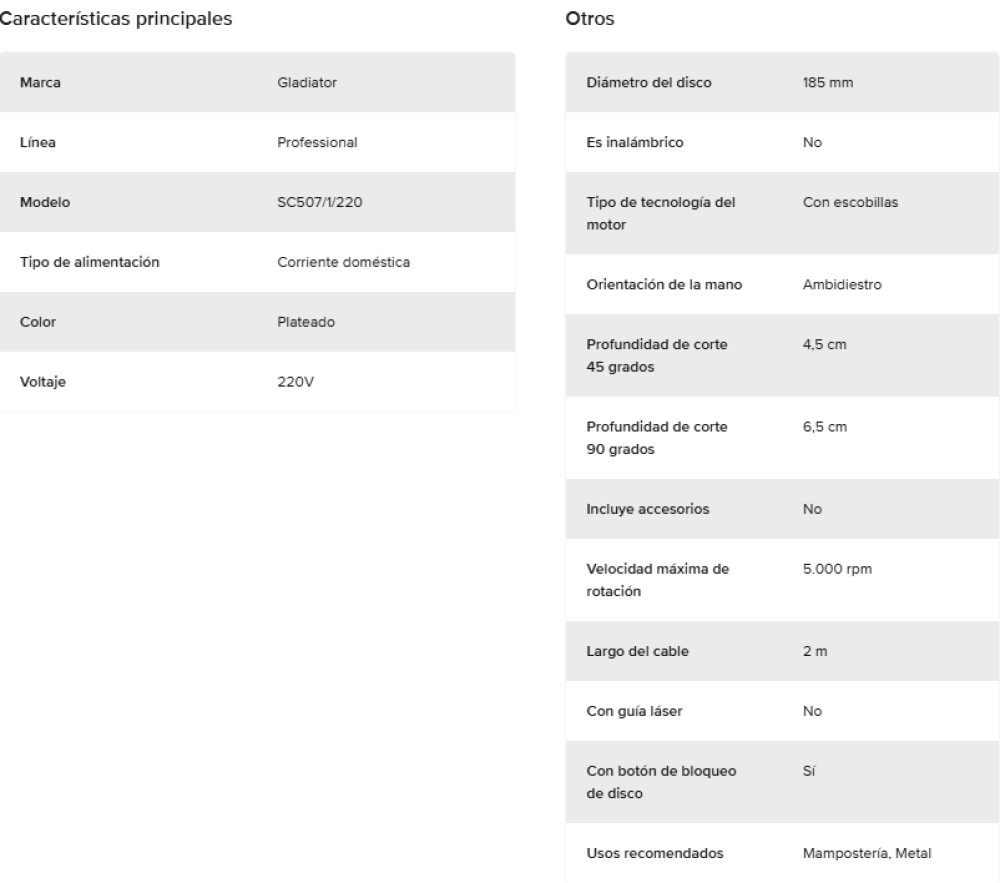1000x883 pixels.
Task: Click the "Largo del cable" label
Action: (637, 651)
